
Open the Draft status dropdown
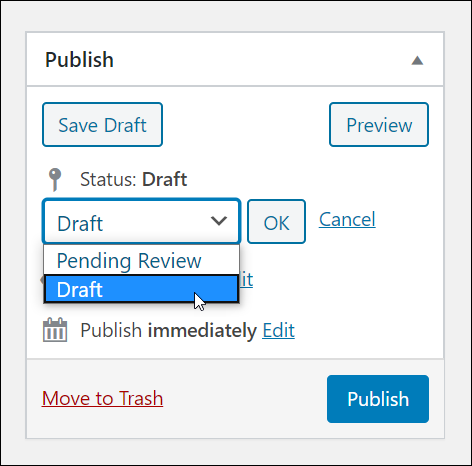coord(141,221)
